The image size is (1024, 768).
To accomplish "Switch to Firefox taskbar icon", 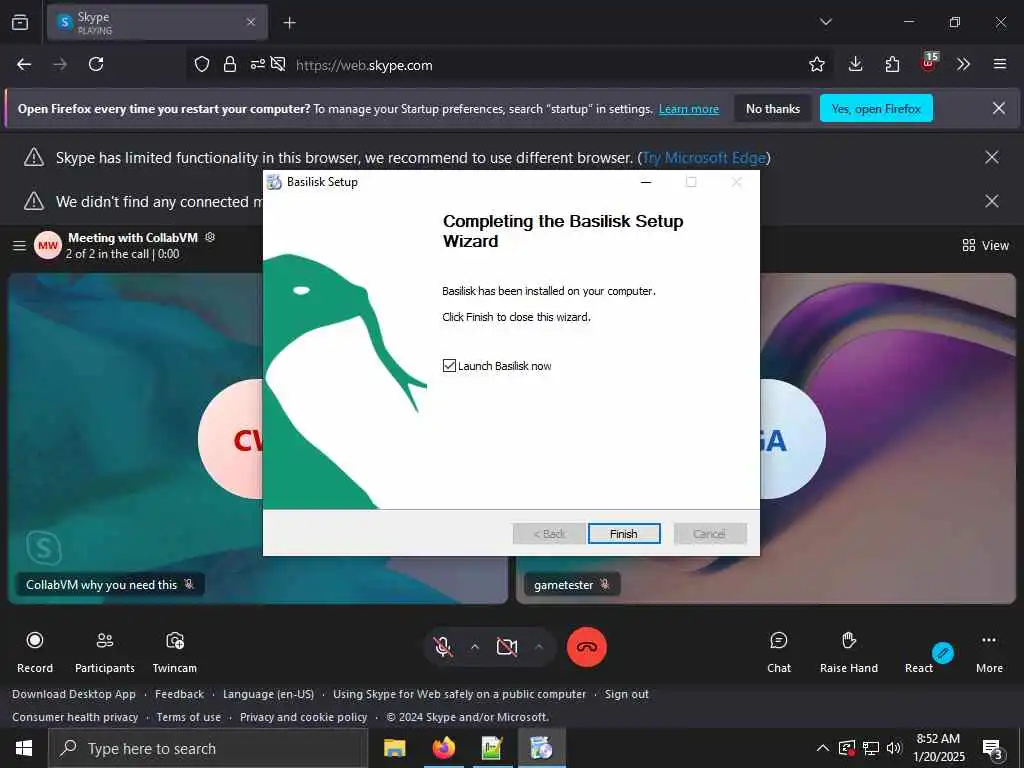I will tap(443, 748).
